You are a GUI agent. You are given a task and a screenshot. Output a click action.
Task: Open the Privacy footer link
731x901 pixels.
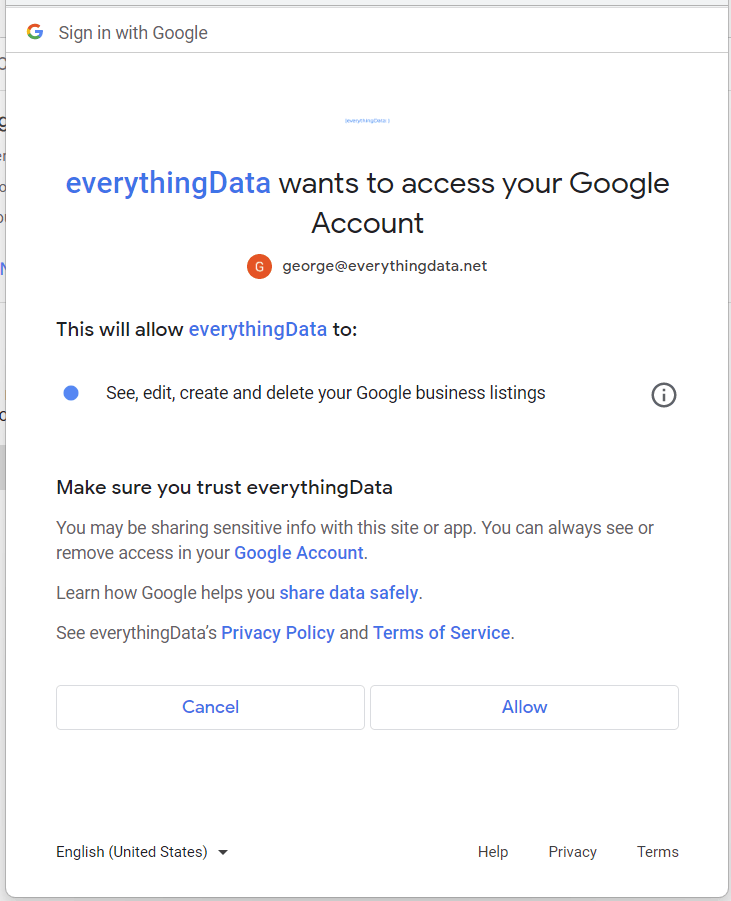572,852
